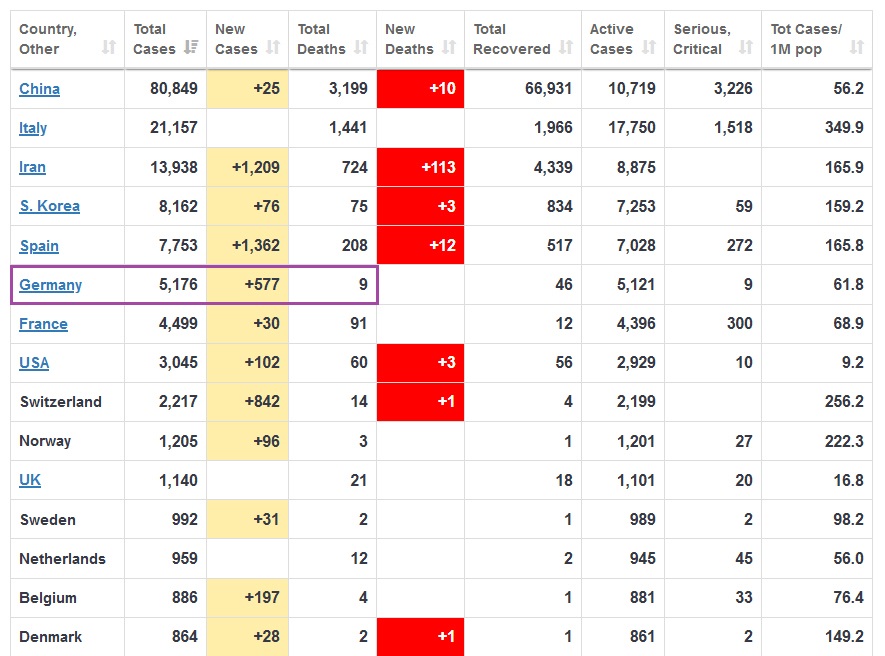Click Iran's red +113 new deaths cell
This screenshot has height=656, width=885.
(x=421, y=167)
